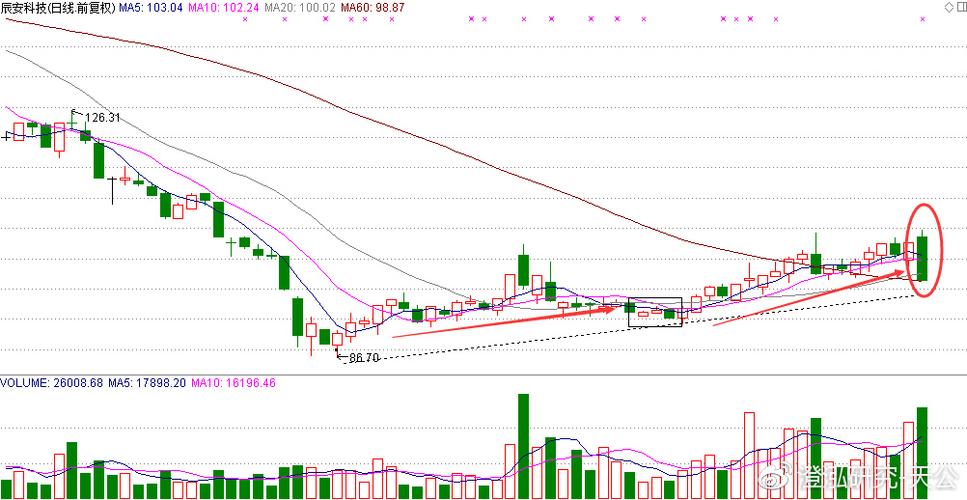Click volume panel MA5: 17898.20 label
The width and height of the screenshot is (967, 500).
[x=147, y=383]
